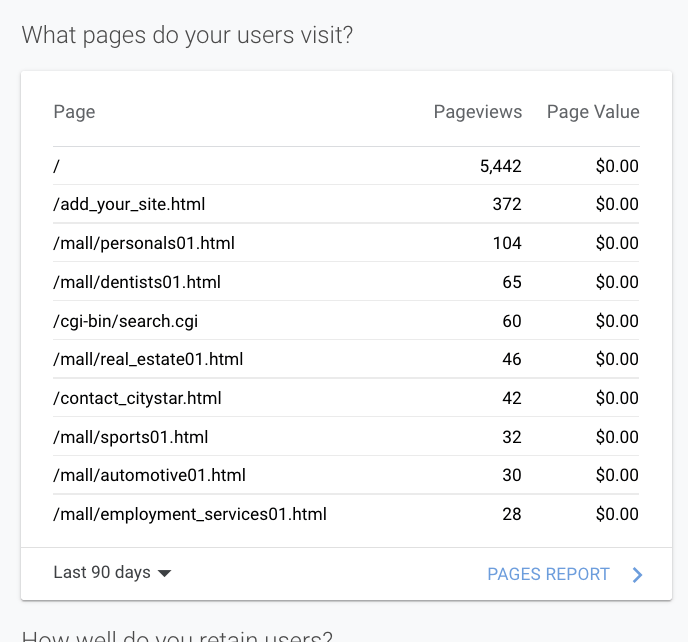
Task: Open the /mall/dentists01.html page entry
Action: click(137, 282)
